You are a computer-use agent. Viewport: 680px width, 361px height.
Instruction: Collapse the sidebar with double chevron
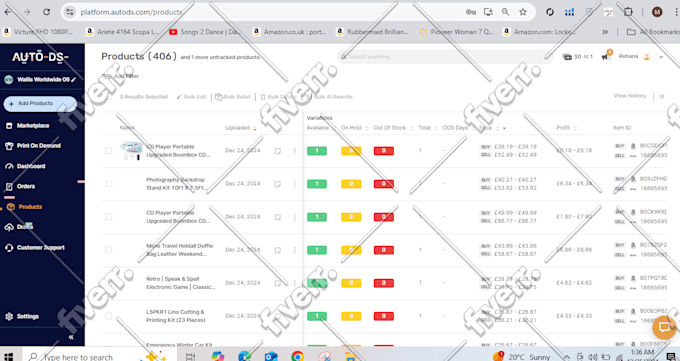coord(71,337)
